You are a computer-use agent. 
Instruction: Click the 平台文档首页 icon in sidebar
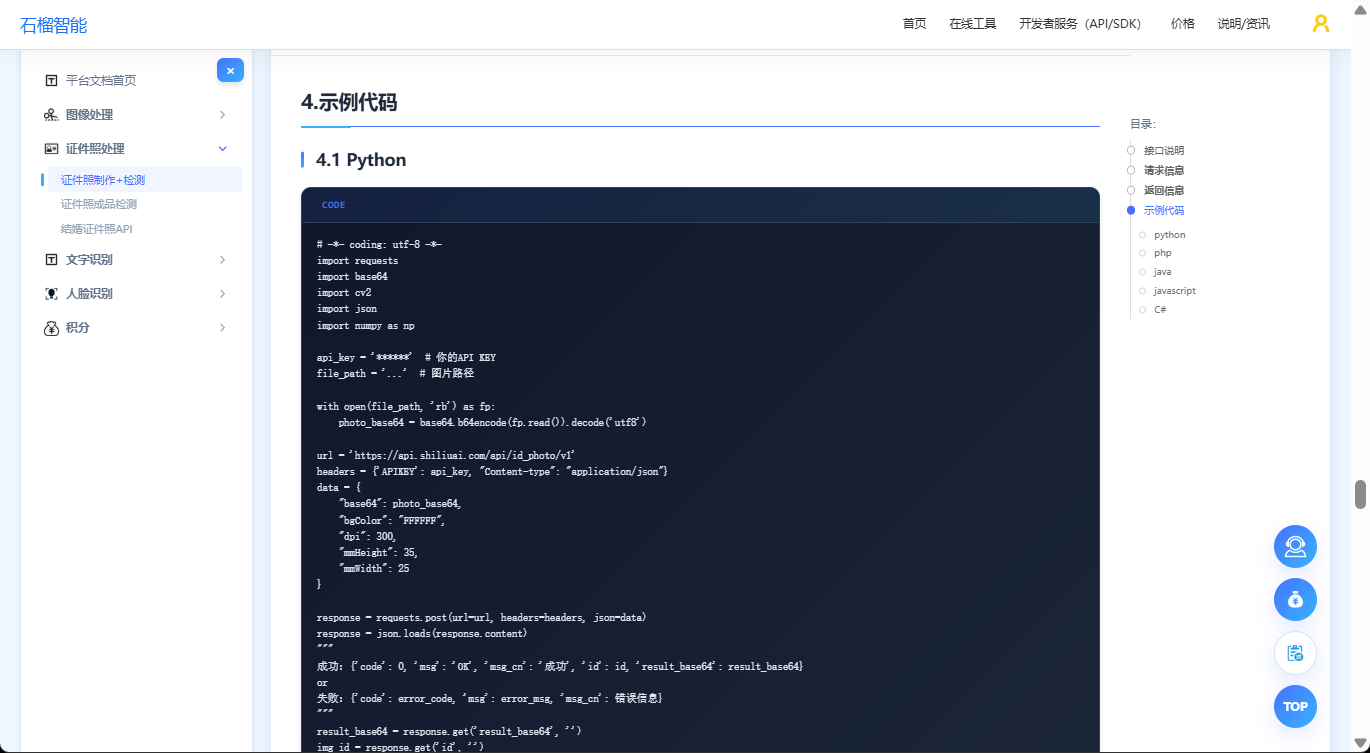pos(51,80)
